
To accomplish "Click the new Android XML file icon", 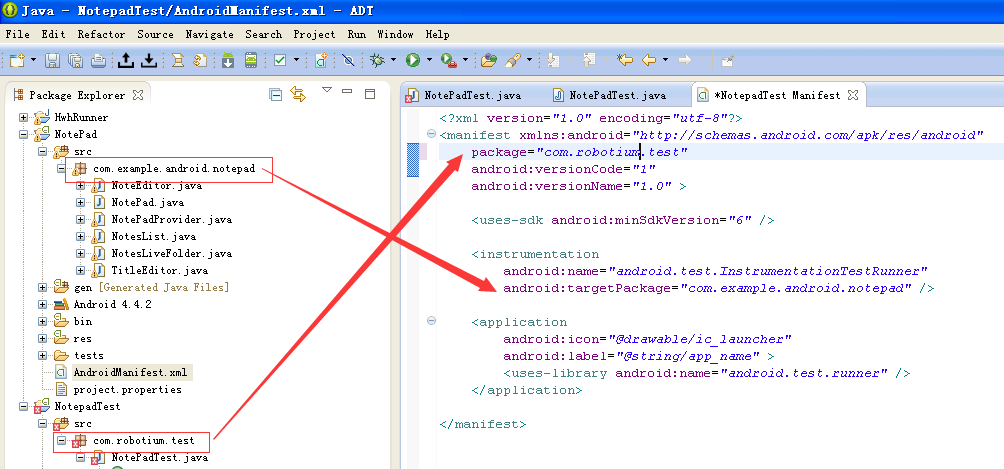I will coord(321,60).
